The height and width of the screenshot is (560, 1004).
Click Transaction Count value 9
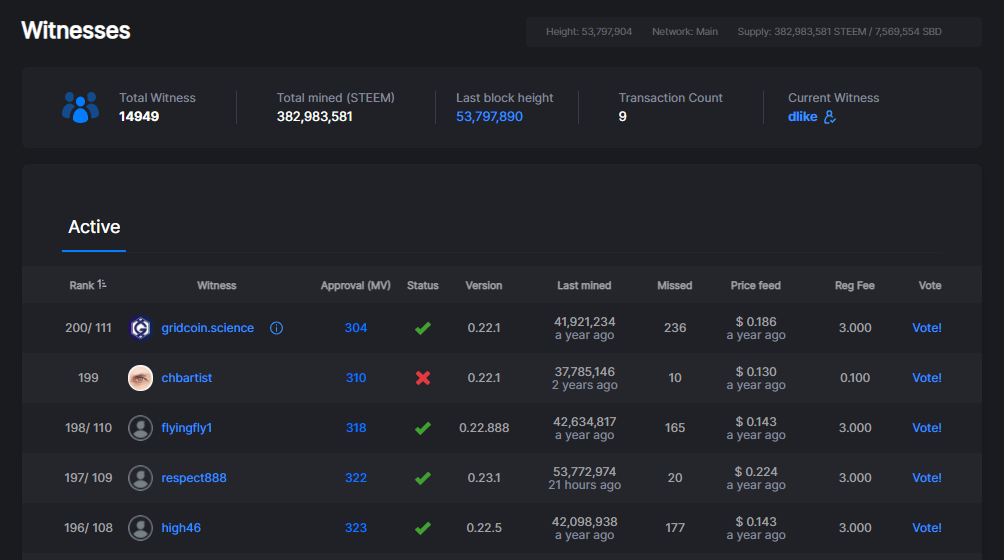[x=622, y=116]
